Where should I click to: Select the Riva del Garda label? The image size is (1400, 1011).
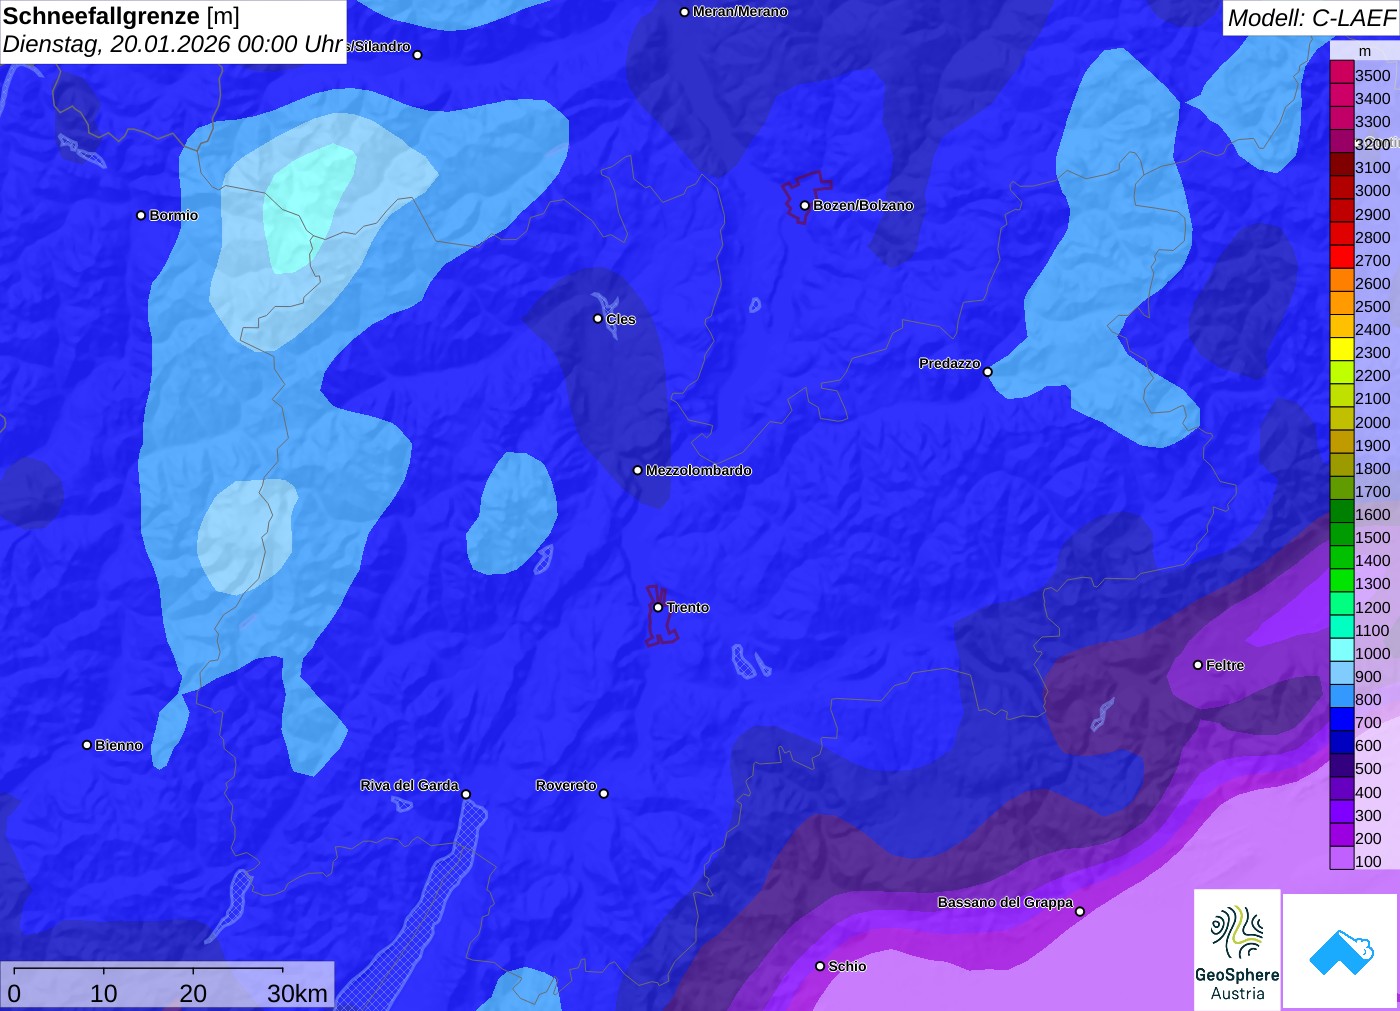coord(410,785)
